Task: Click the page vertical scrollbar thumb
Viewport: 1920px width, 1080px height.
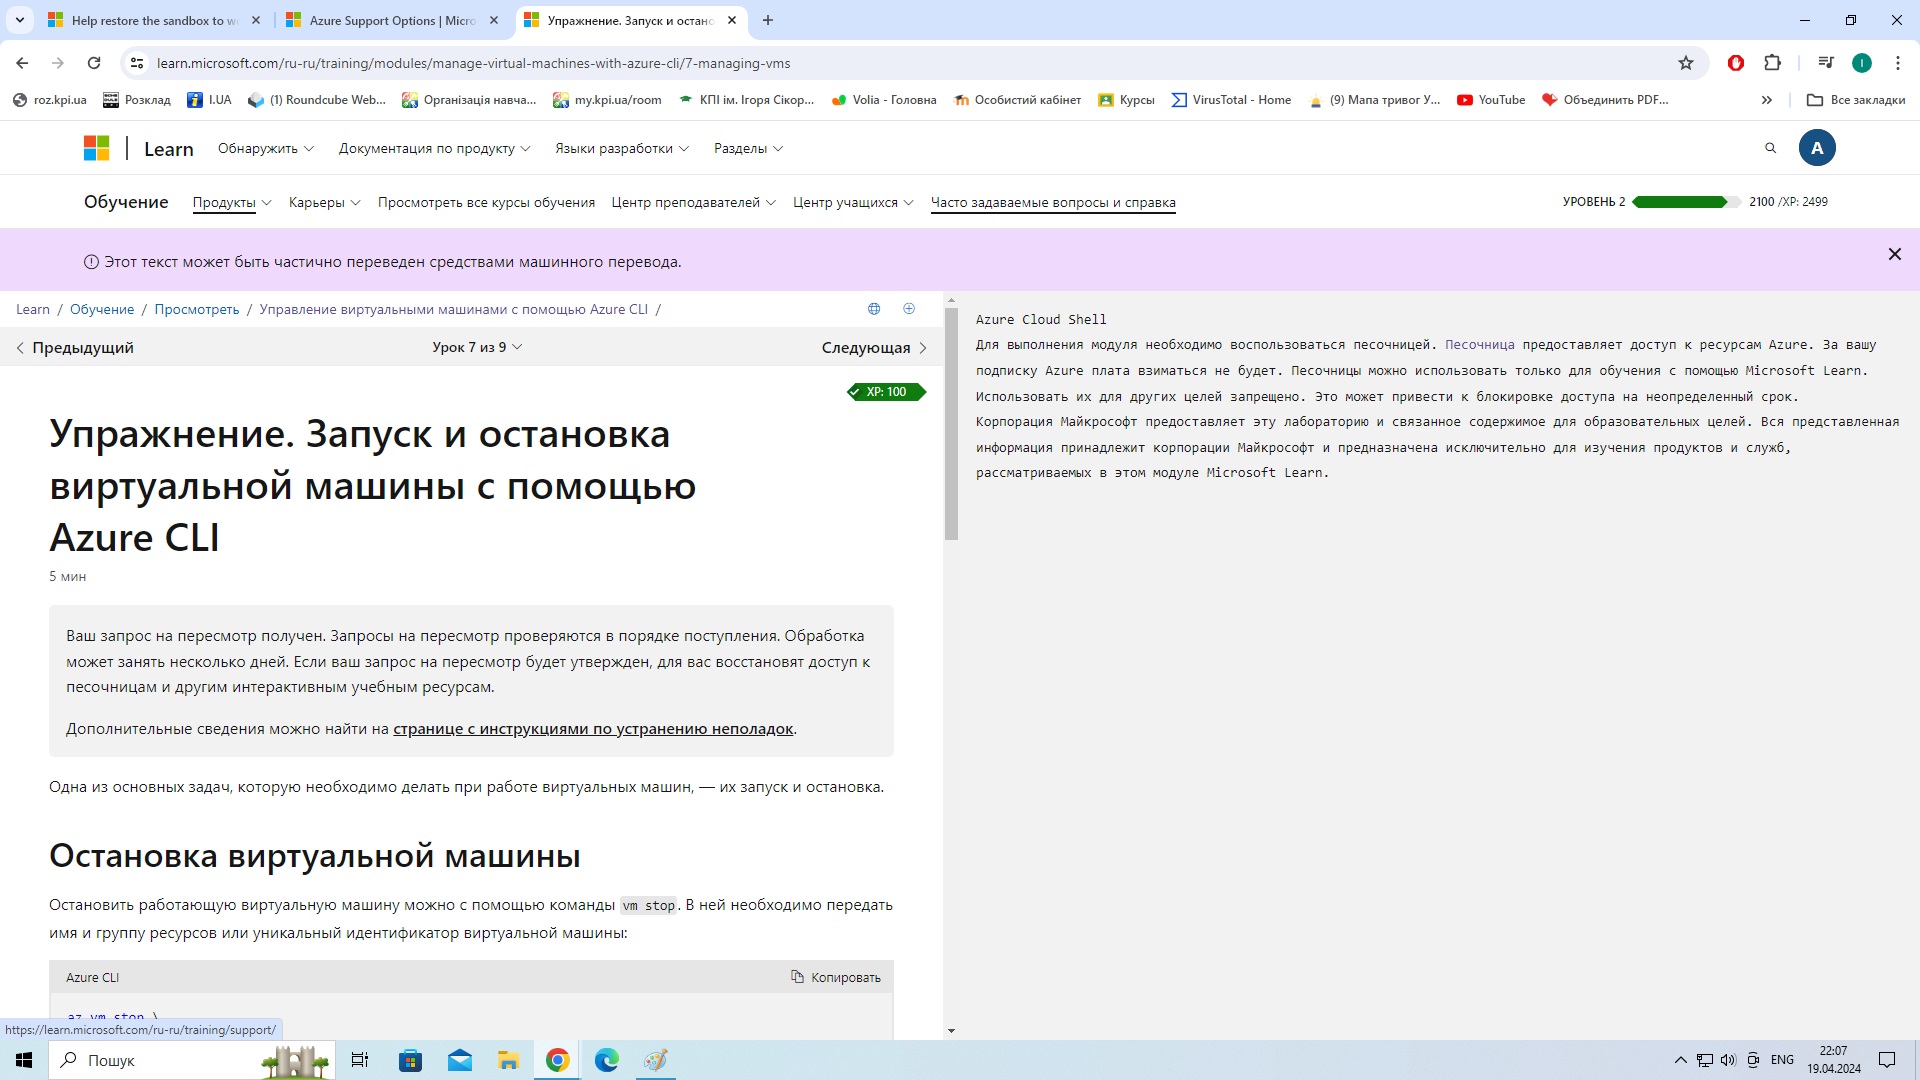Action: (951, 423)
